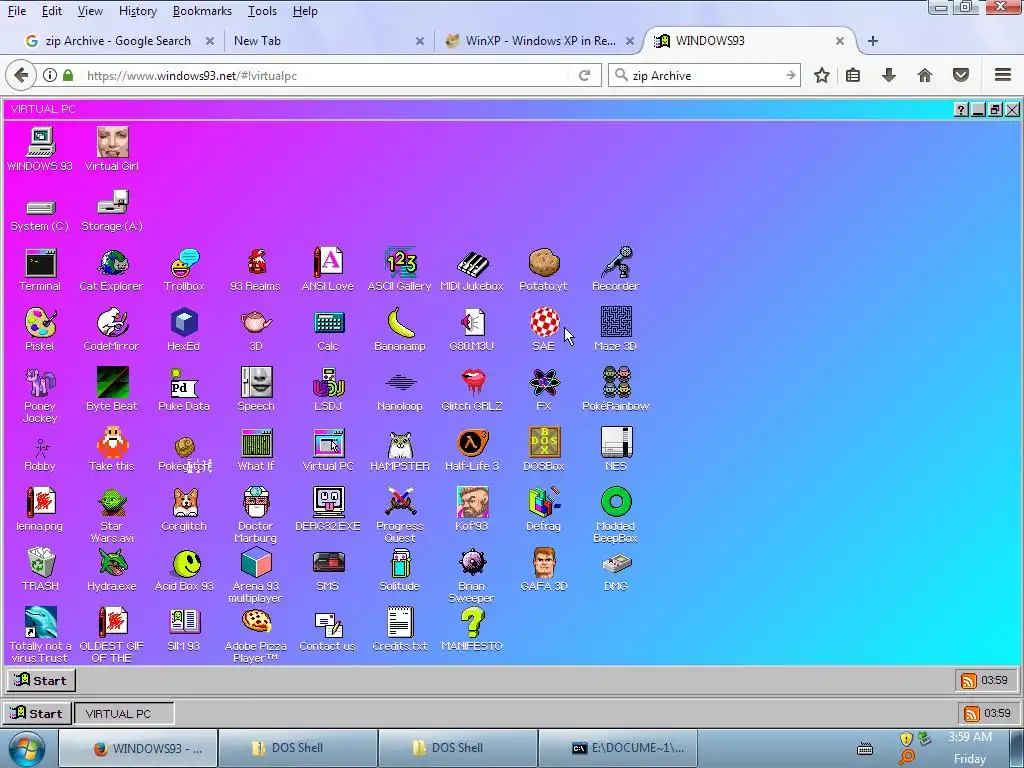The width and height of the screenshot is (1024, 768).
Task: Open Firefox downloads arrow icon
Action: coord(889,75)
